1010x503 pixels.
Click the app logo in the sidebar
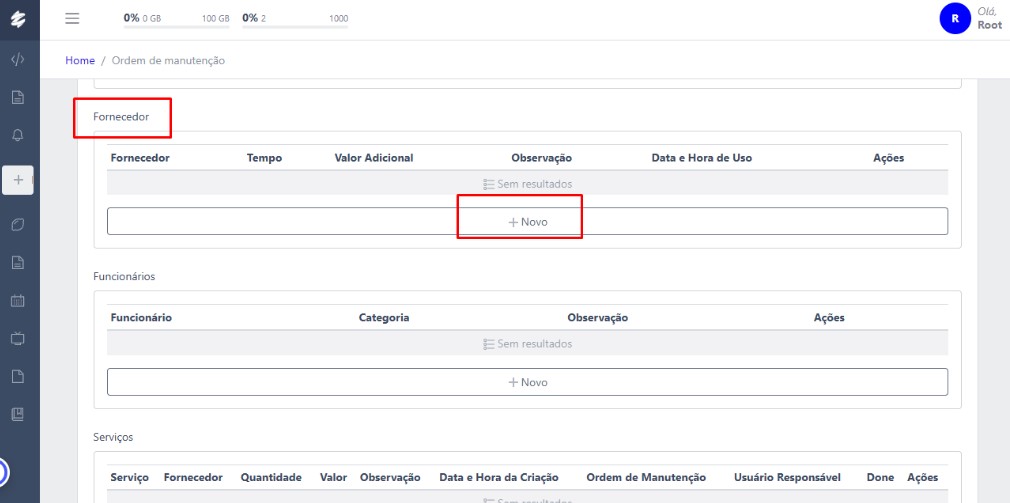tap(18, 19)
